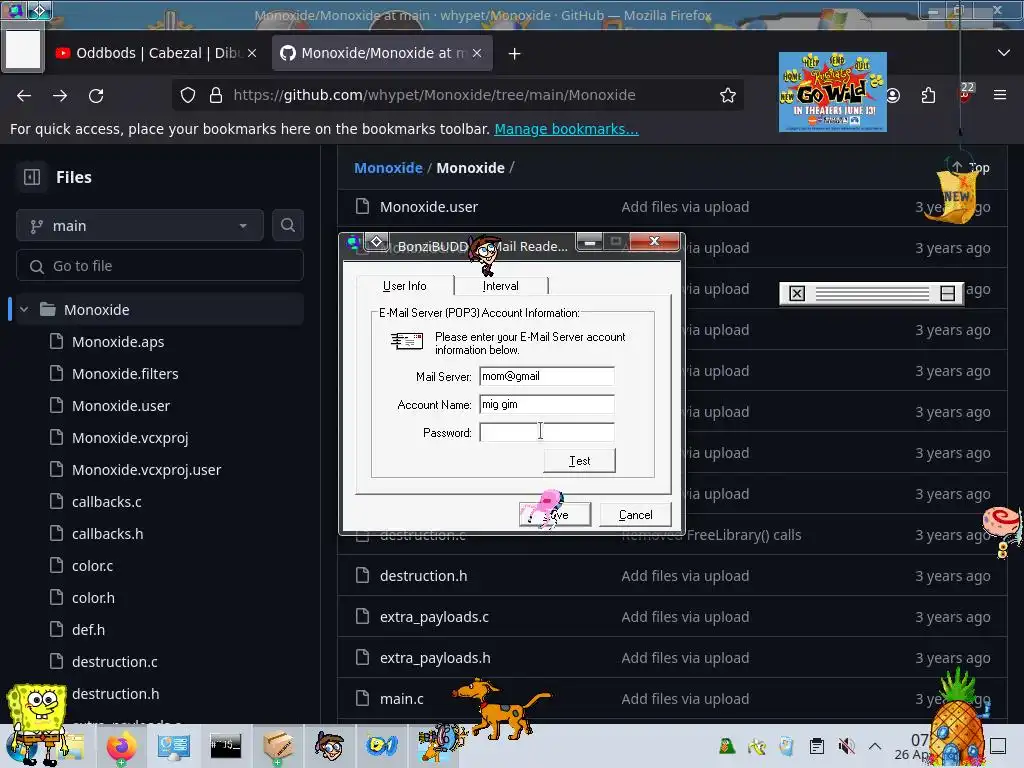Click the Account Name input field

tap(547, 404)
